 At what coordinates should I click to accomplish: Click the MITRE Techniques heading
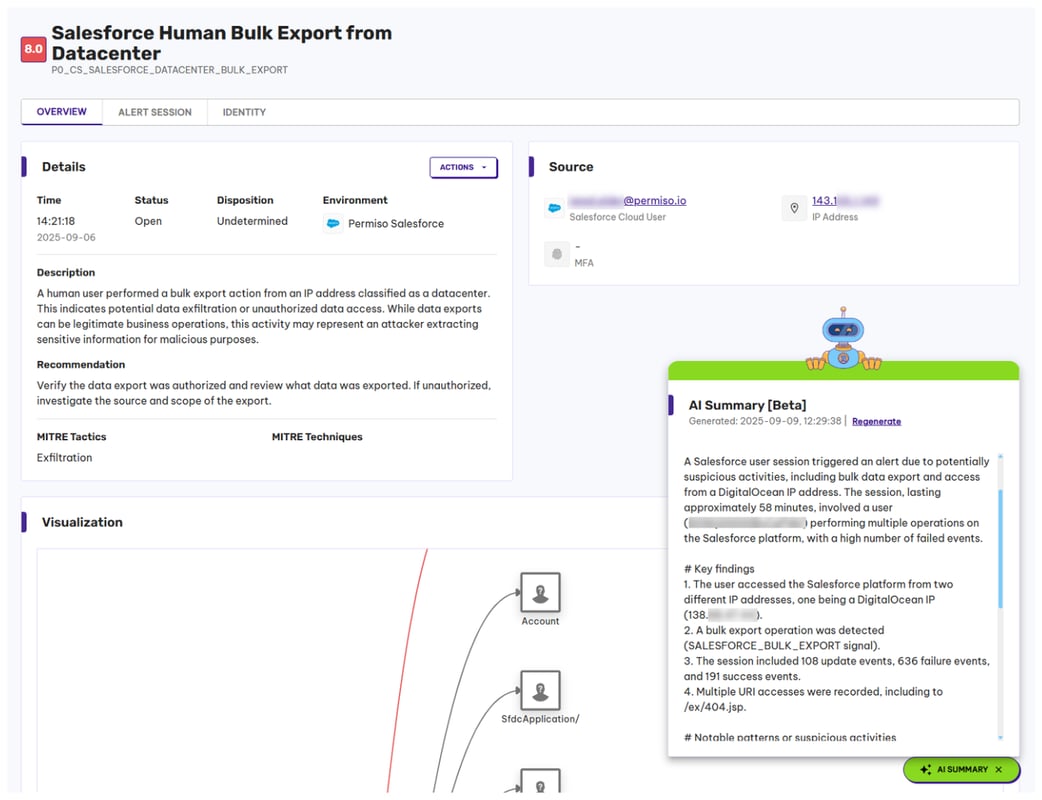coord(317,437)
